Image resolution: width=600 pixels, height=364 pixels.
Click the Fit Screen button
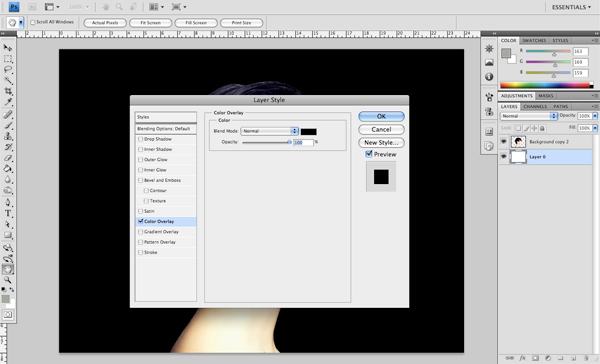click(x=150, y=23)
